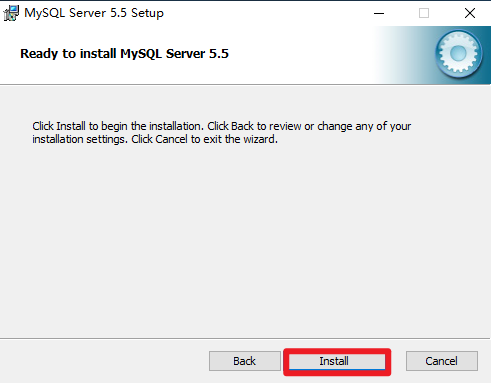Click the gear logo in the banner

coord(459,53)
